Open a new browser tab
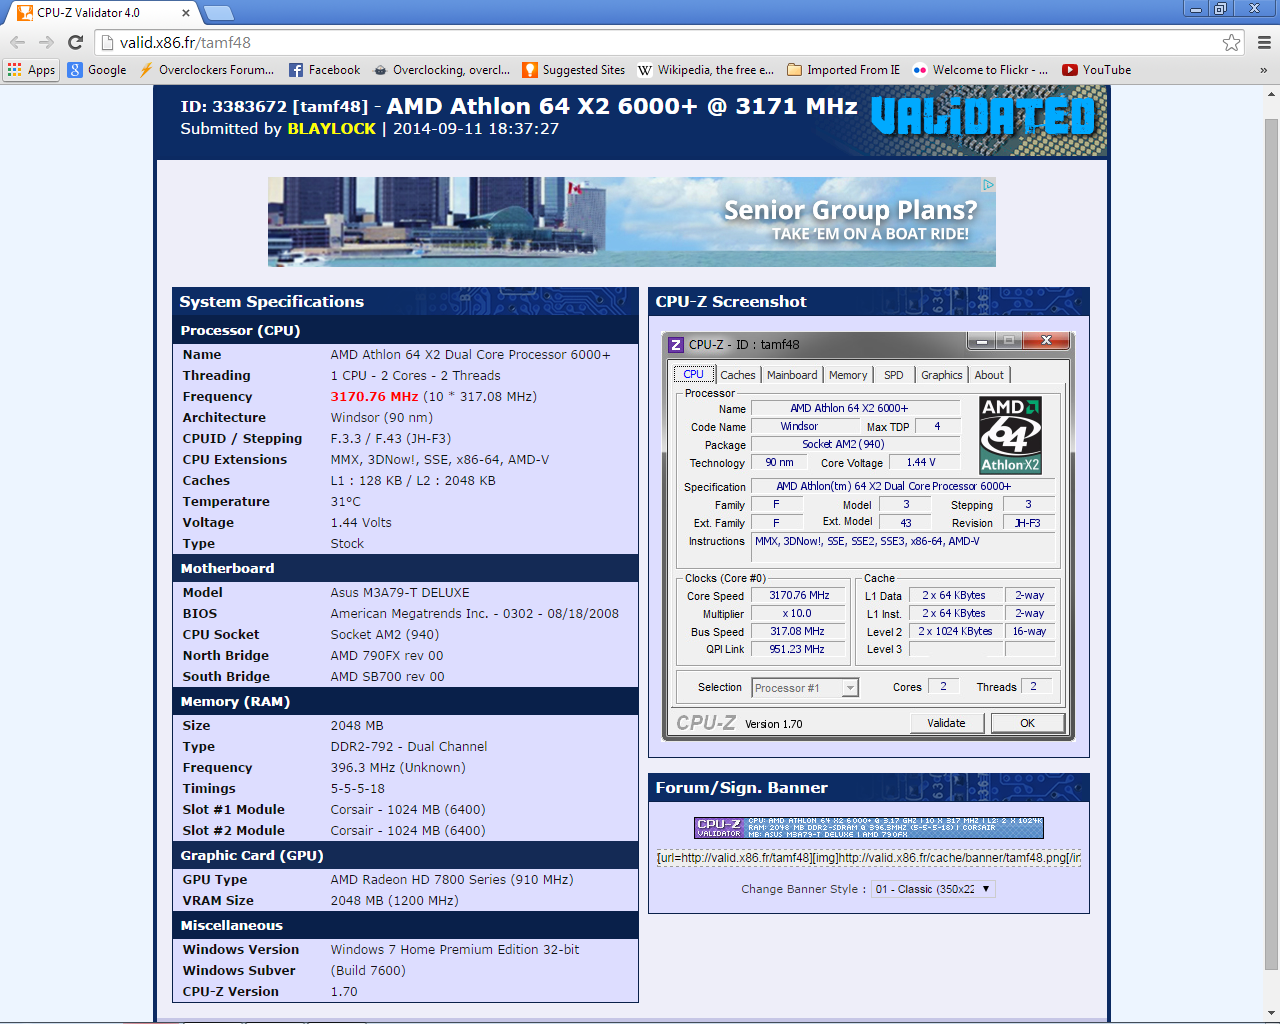The width and height of the screenshot is (1280, 1024). coord(218,13)
